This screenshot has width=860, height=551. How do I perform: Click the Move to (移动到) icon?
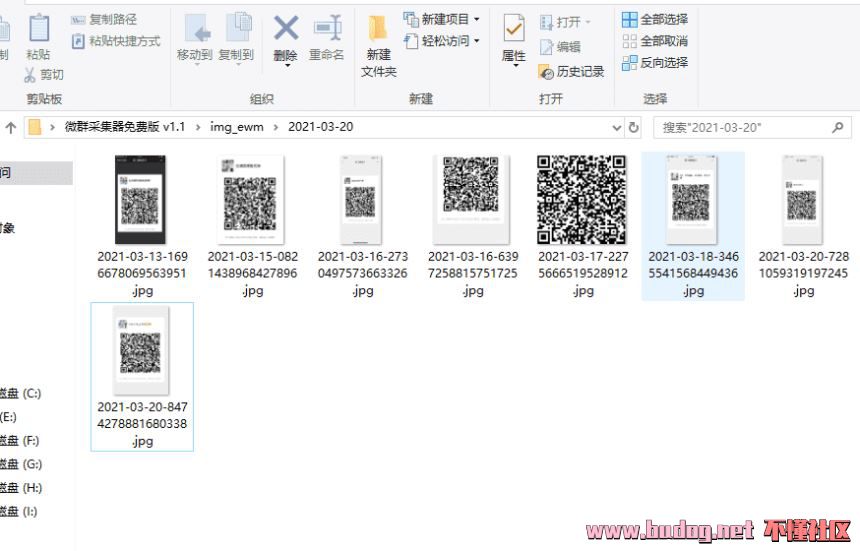196,29
